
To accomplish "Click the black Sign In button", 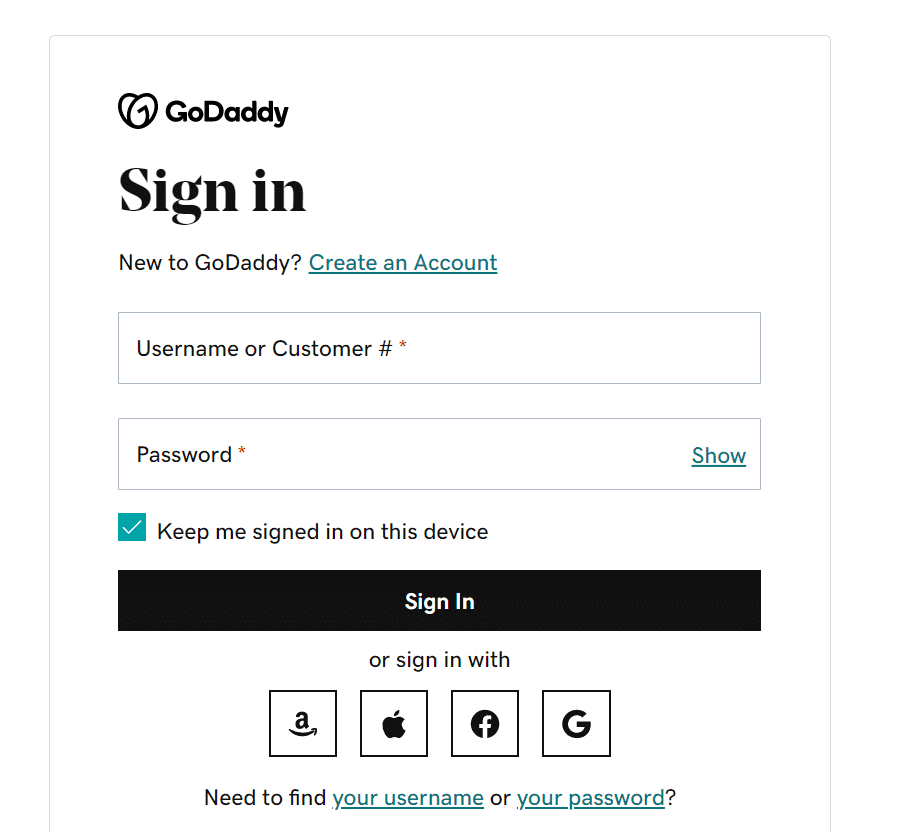I will (439, 601).
